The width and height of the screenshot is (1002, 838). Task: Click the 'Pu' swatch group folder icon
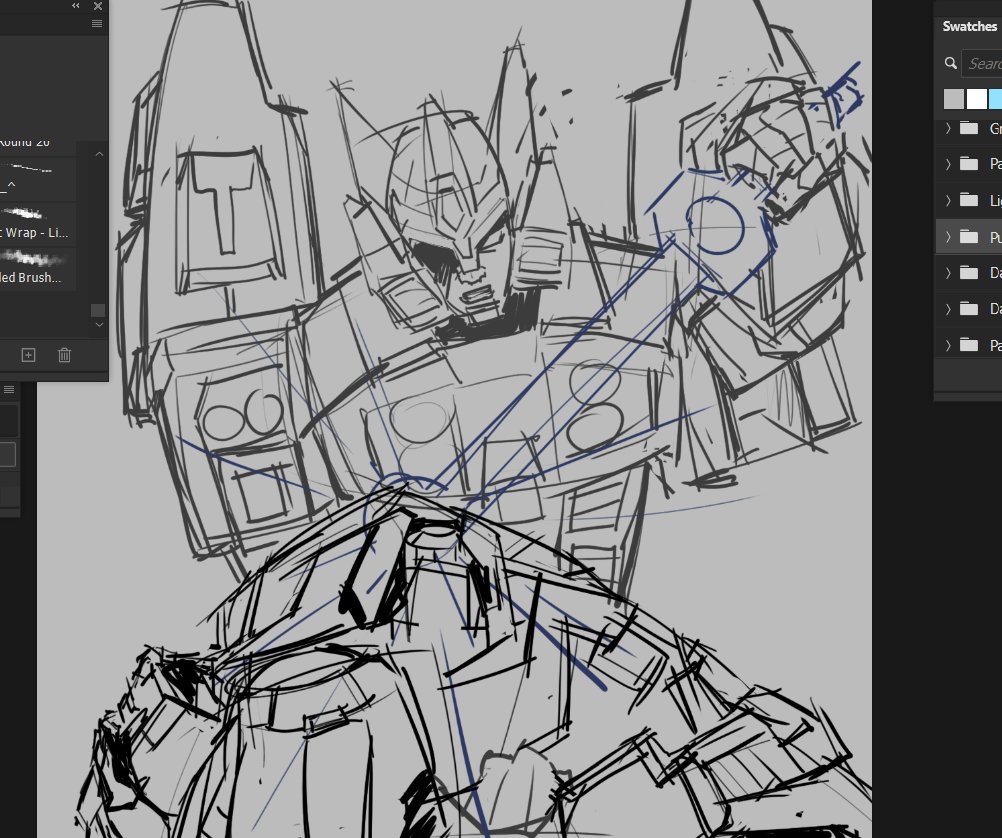click(969, 237)
